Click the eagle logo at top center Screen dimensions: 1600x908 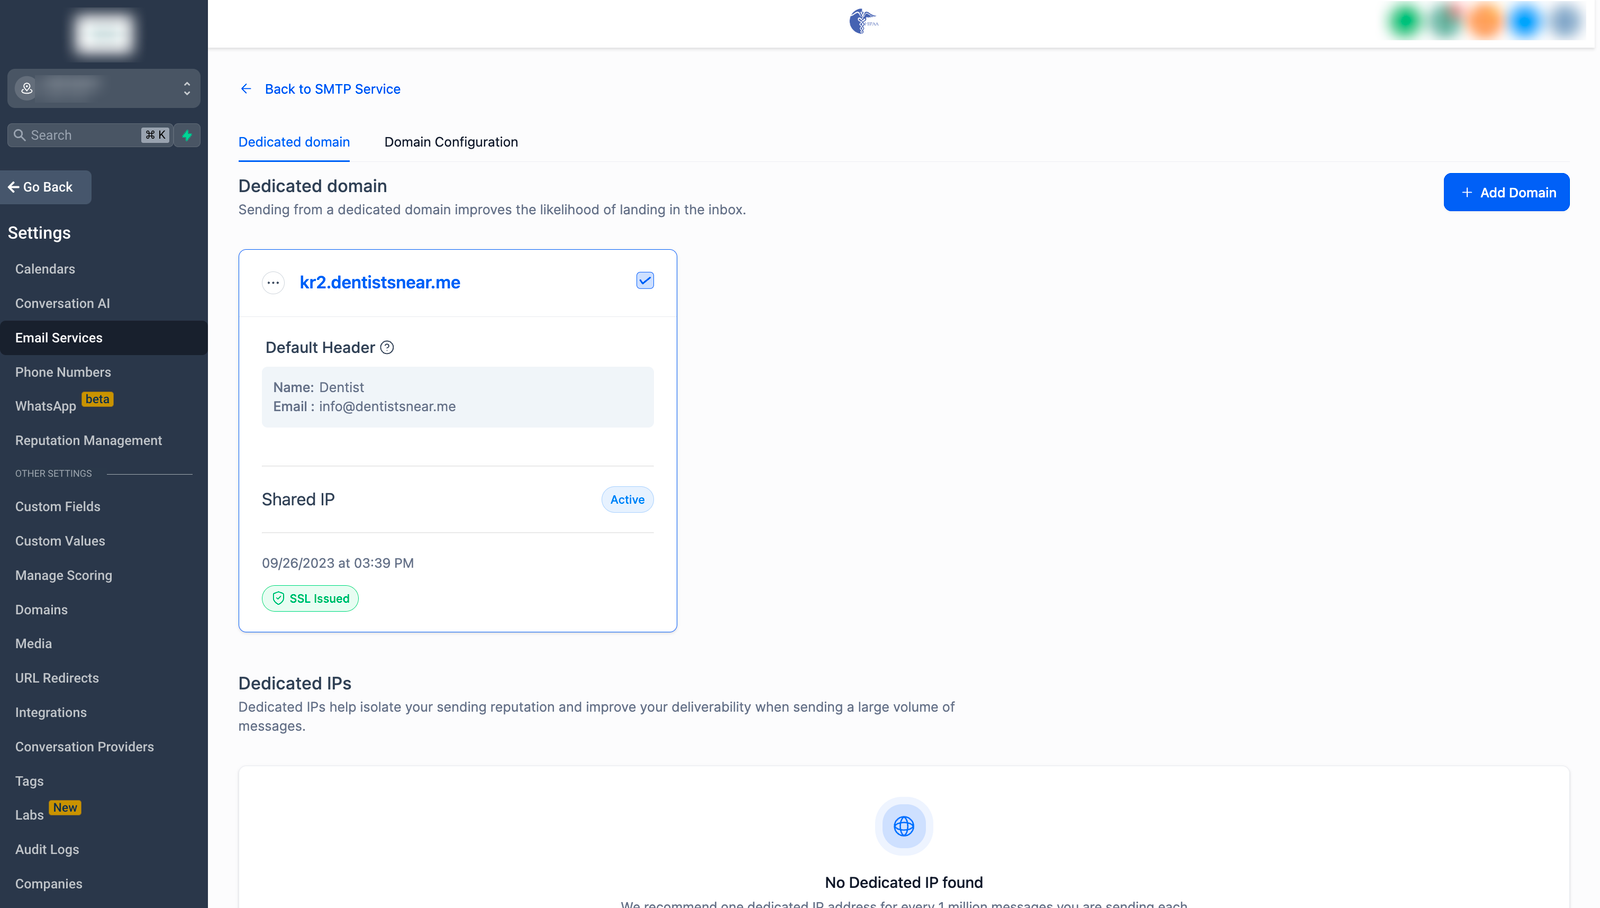click(x=863, y=21)
